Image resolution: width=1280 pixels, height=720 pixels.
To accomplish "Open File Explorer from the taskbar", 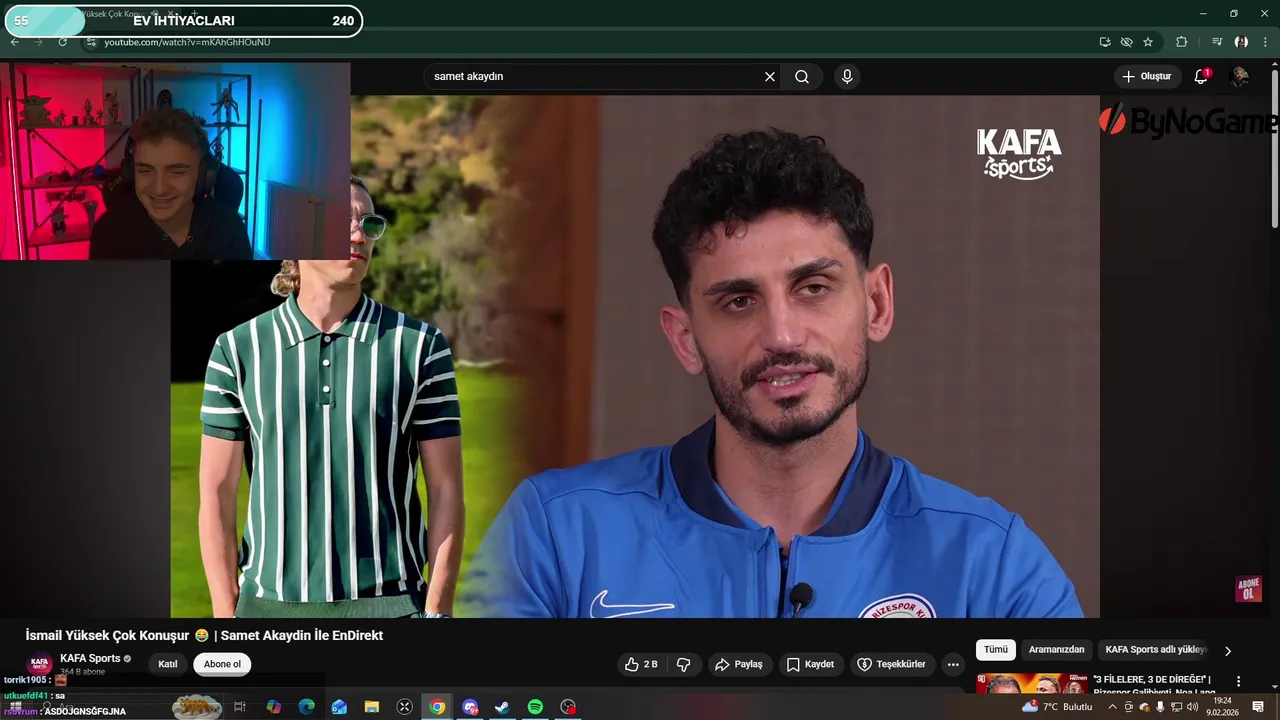I will [372, 707].
